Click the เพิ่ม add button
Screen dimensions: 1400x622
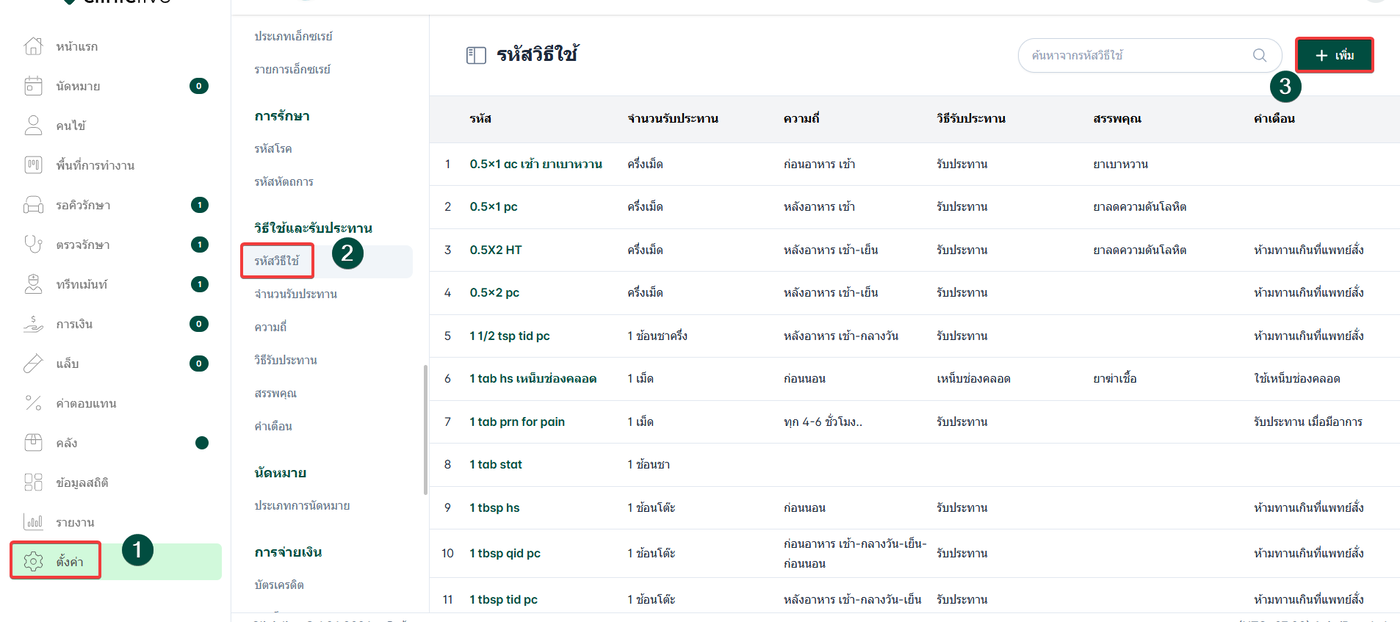[1334, 55]
